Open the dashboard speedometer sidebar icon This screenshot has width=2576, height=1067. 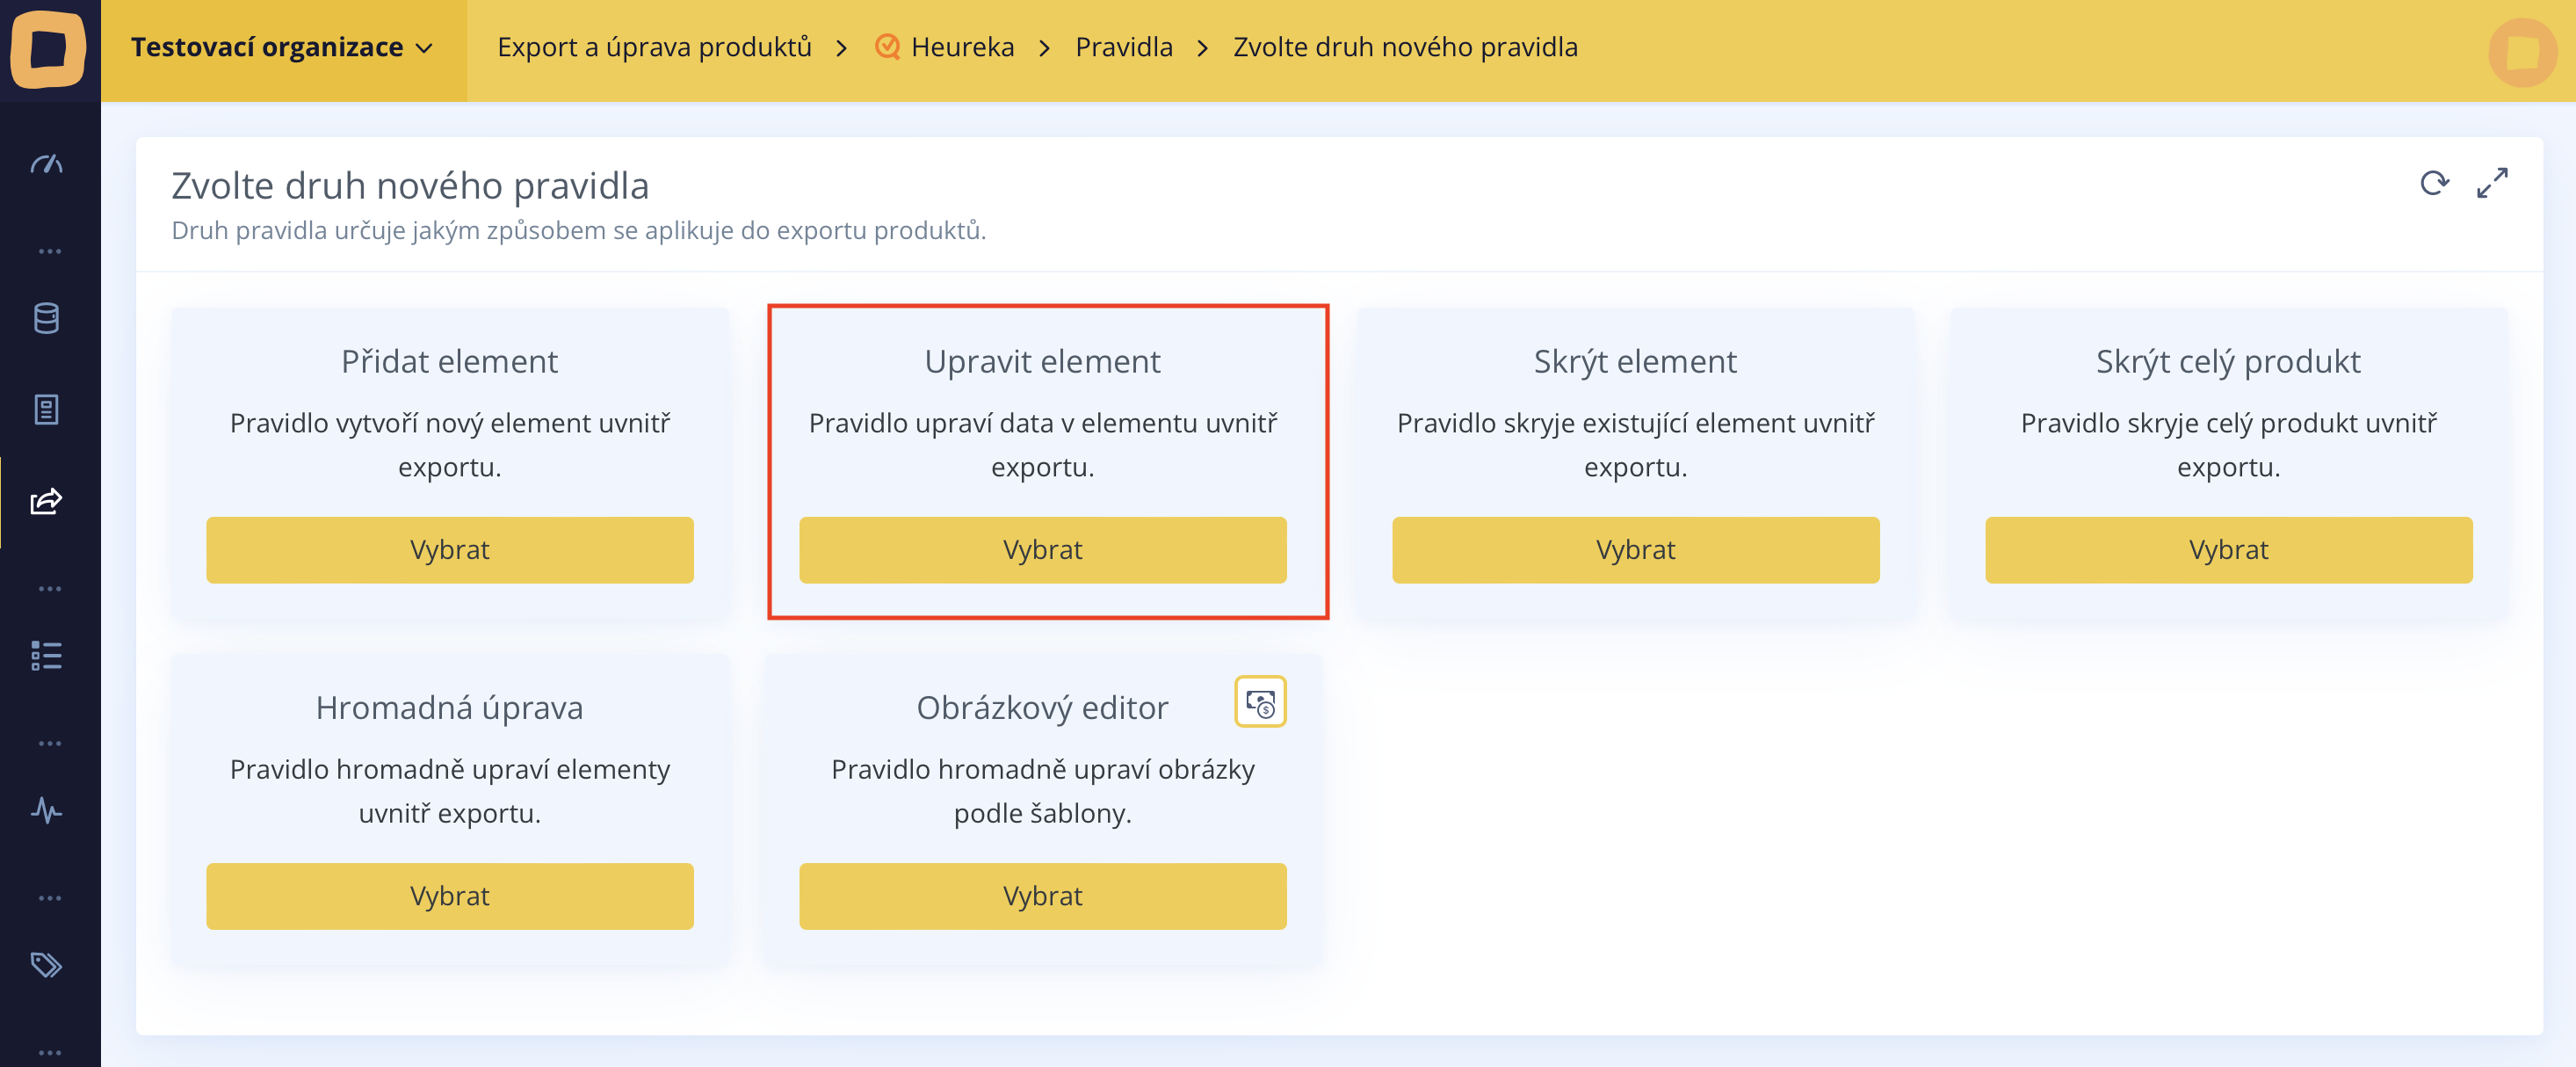[x=47, y=164]
